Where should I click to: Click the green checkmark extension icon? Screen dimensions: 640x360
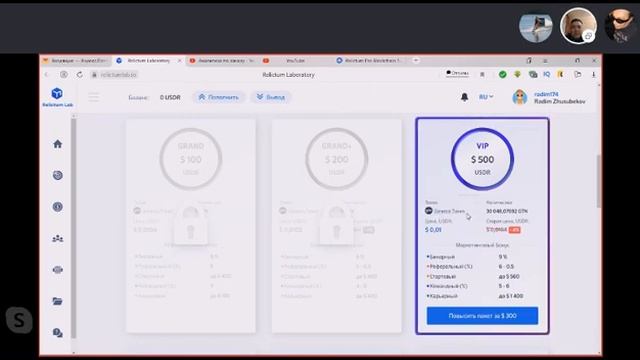(502, 74)
